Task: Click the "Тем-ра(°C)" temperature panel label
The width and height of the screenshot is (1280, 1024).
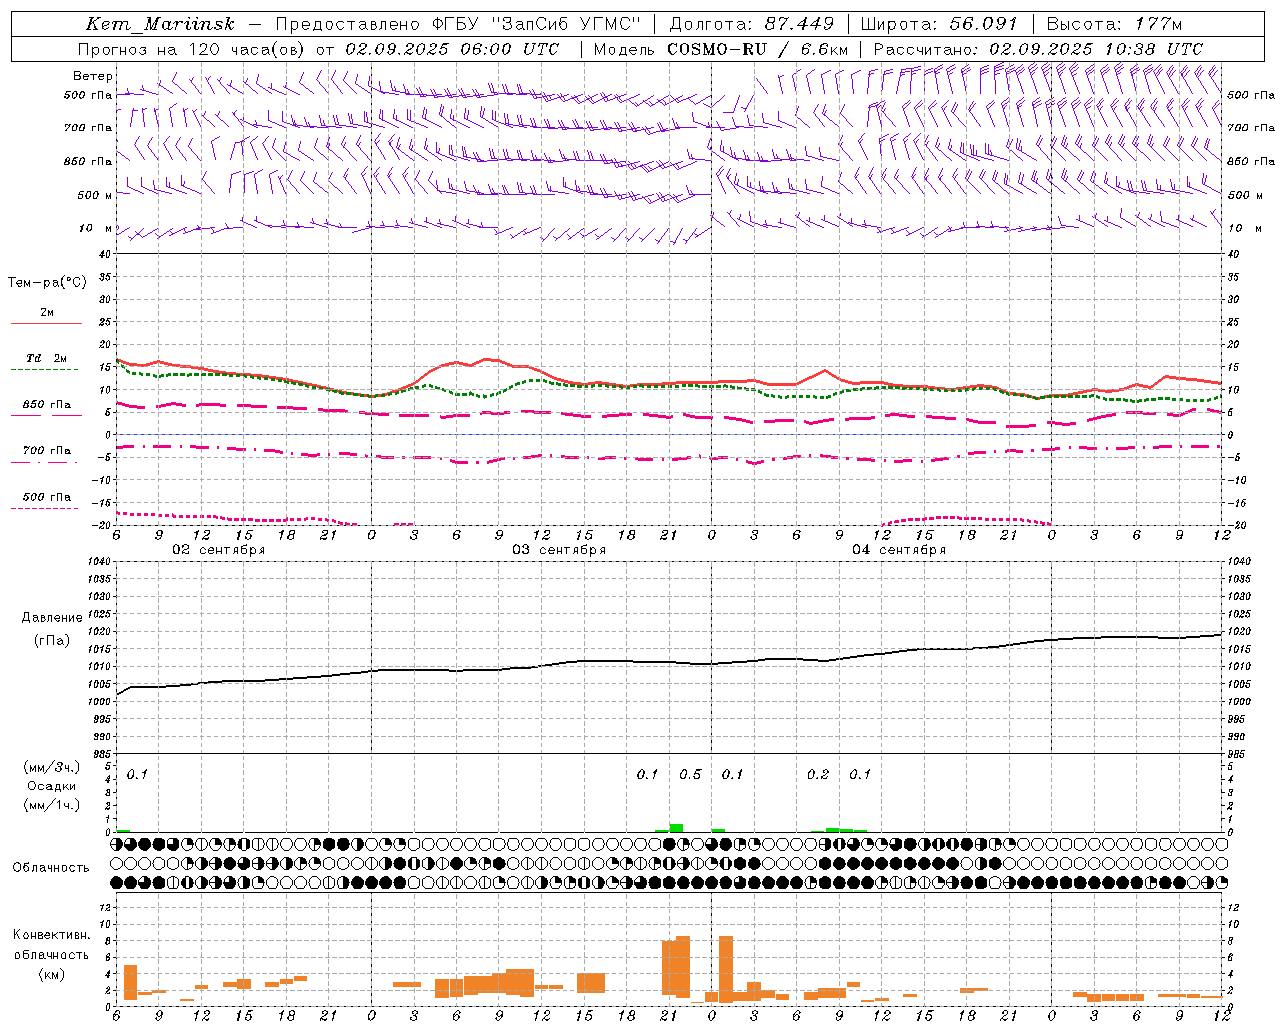Action: 47,283
